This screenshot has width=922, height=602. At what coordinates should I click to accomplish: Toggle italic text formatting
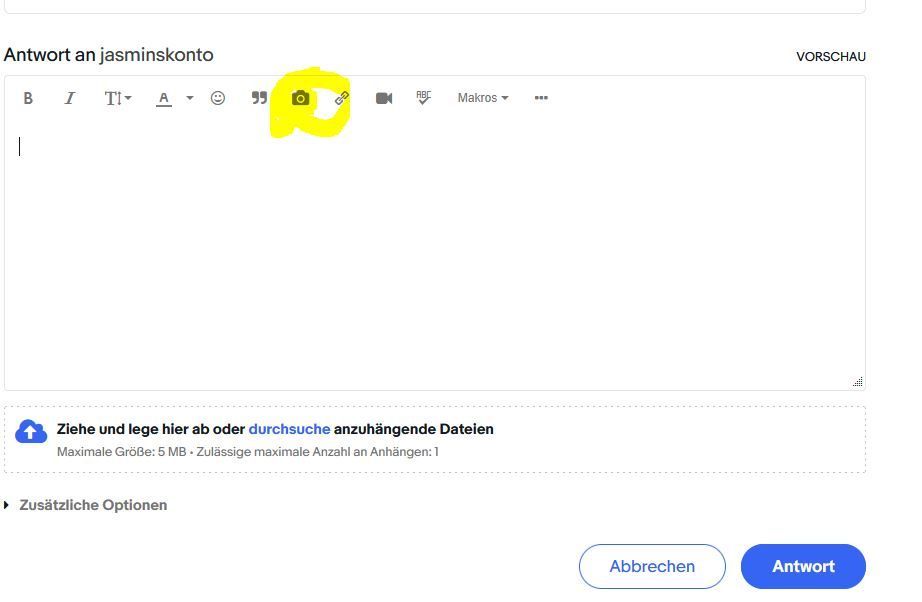[x=70, y=98]
